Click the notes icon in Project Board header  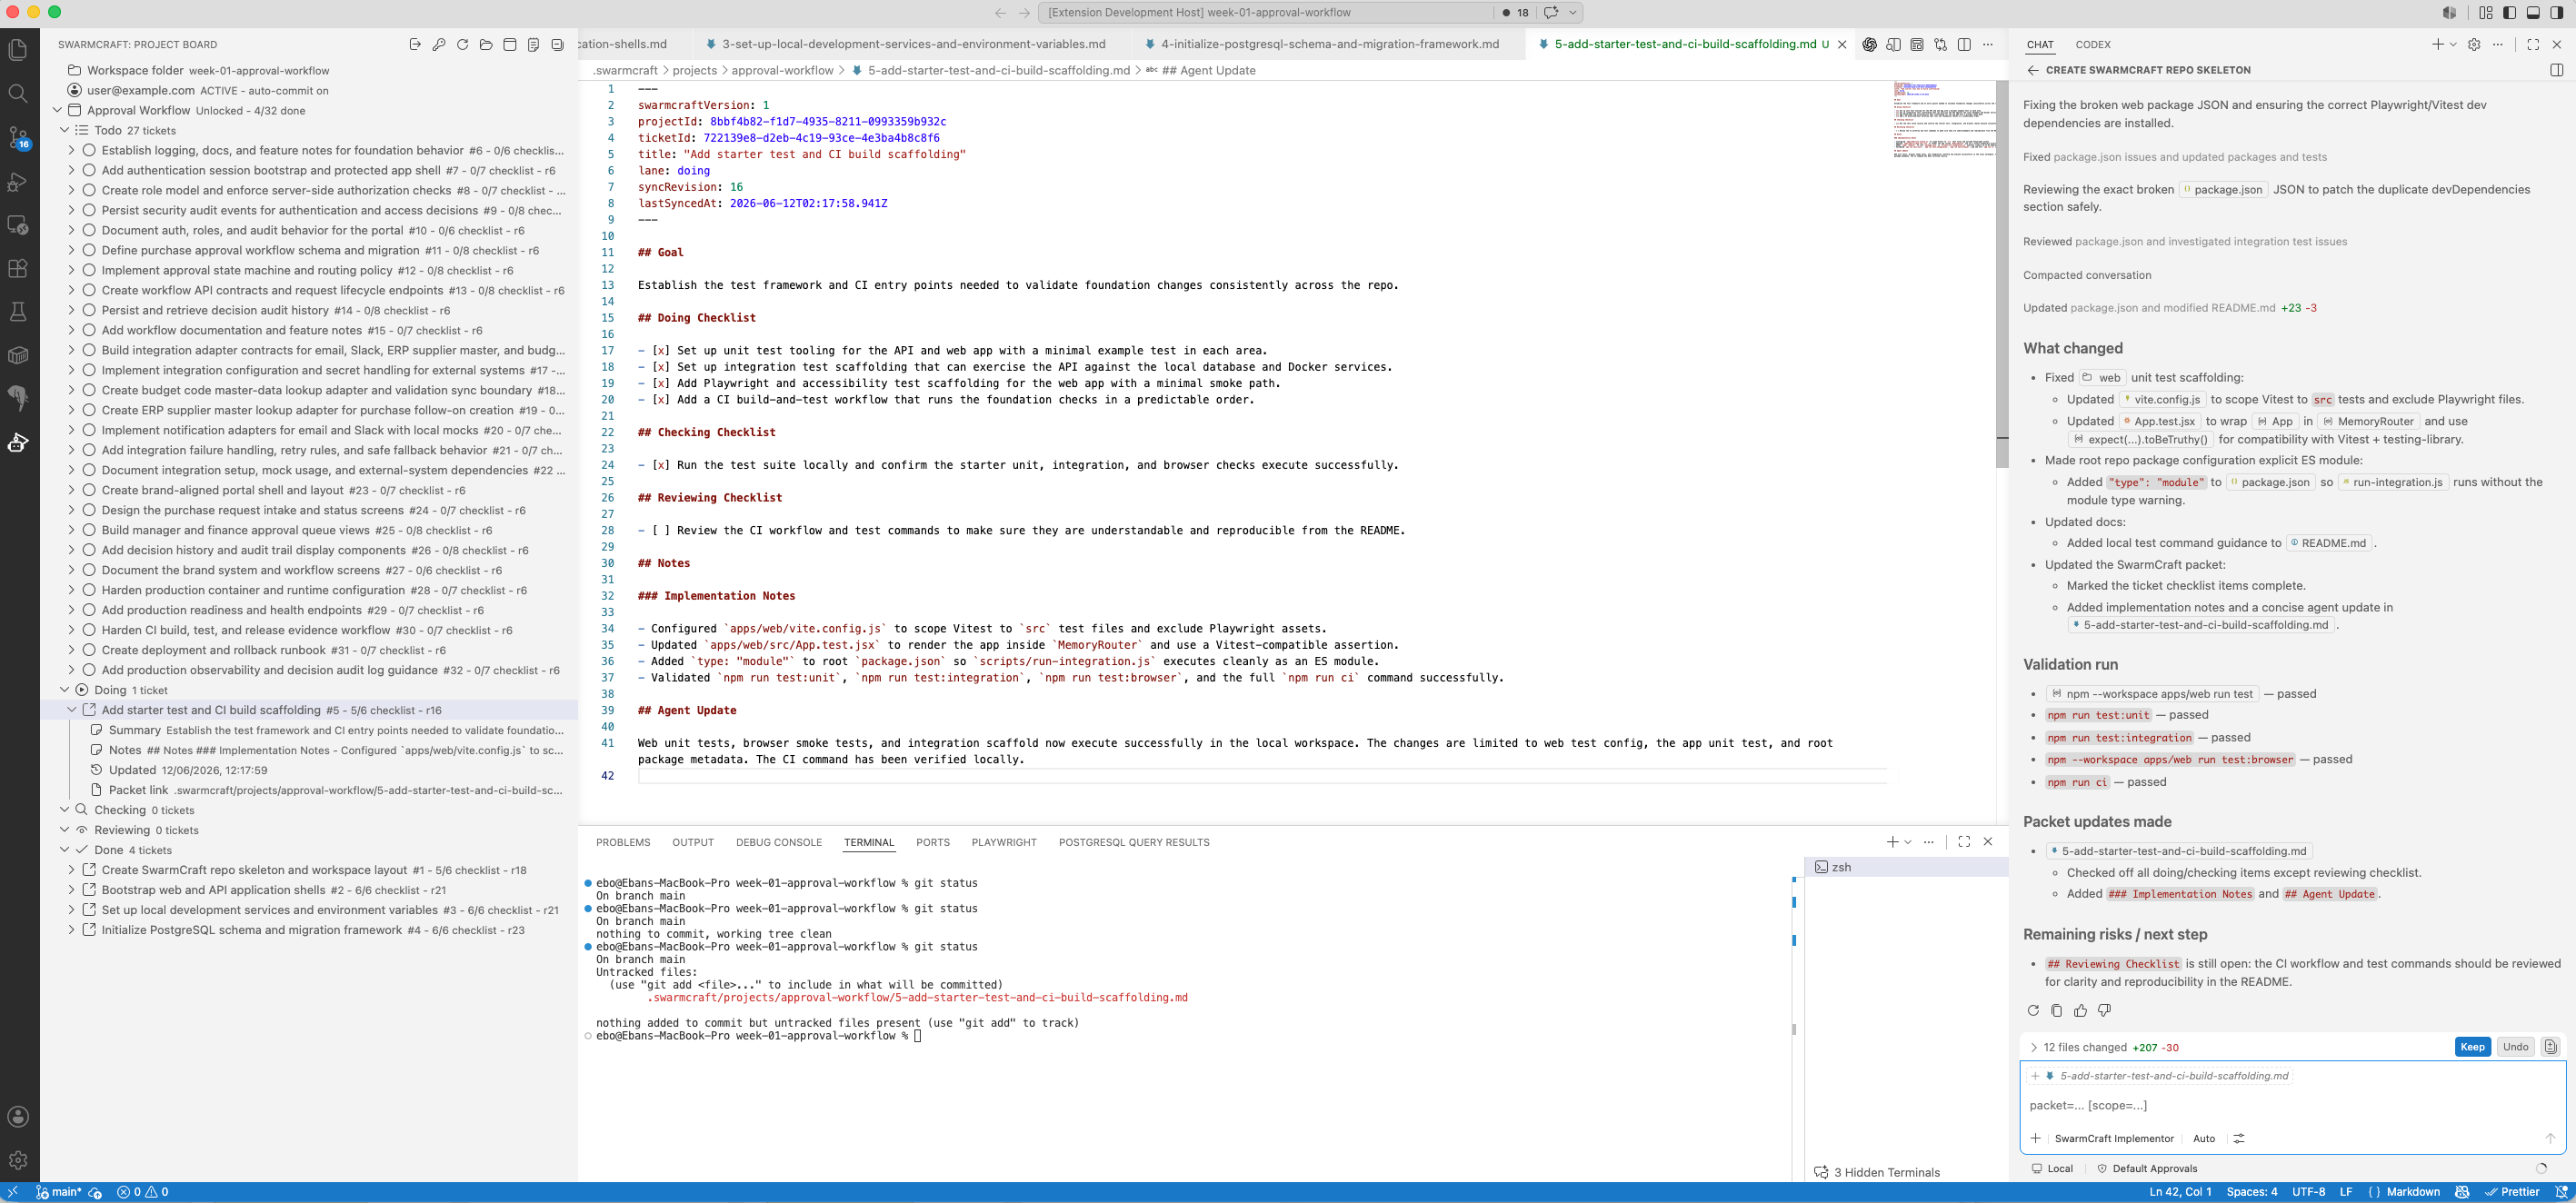coord(534,44)
